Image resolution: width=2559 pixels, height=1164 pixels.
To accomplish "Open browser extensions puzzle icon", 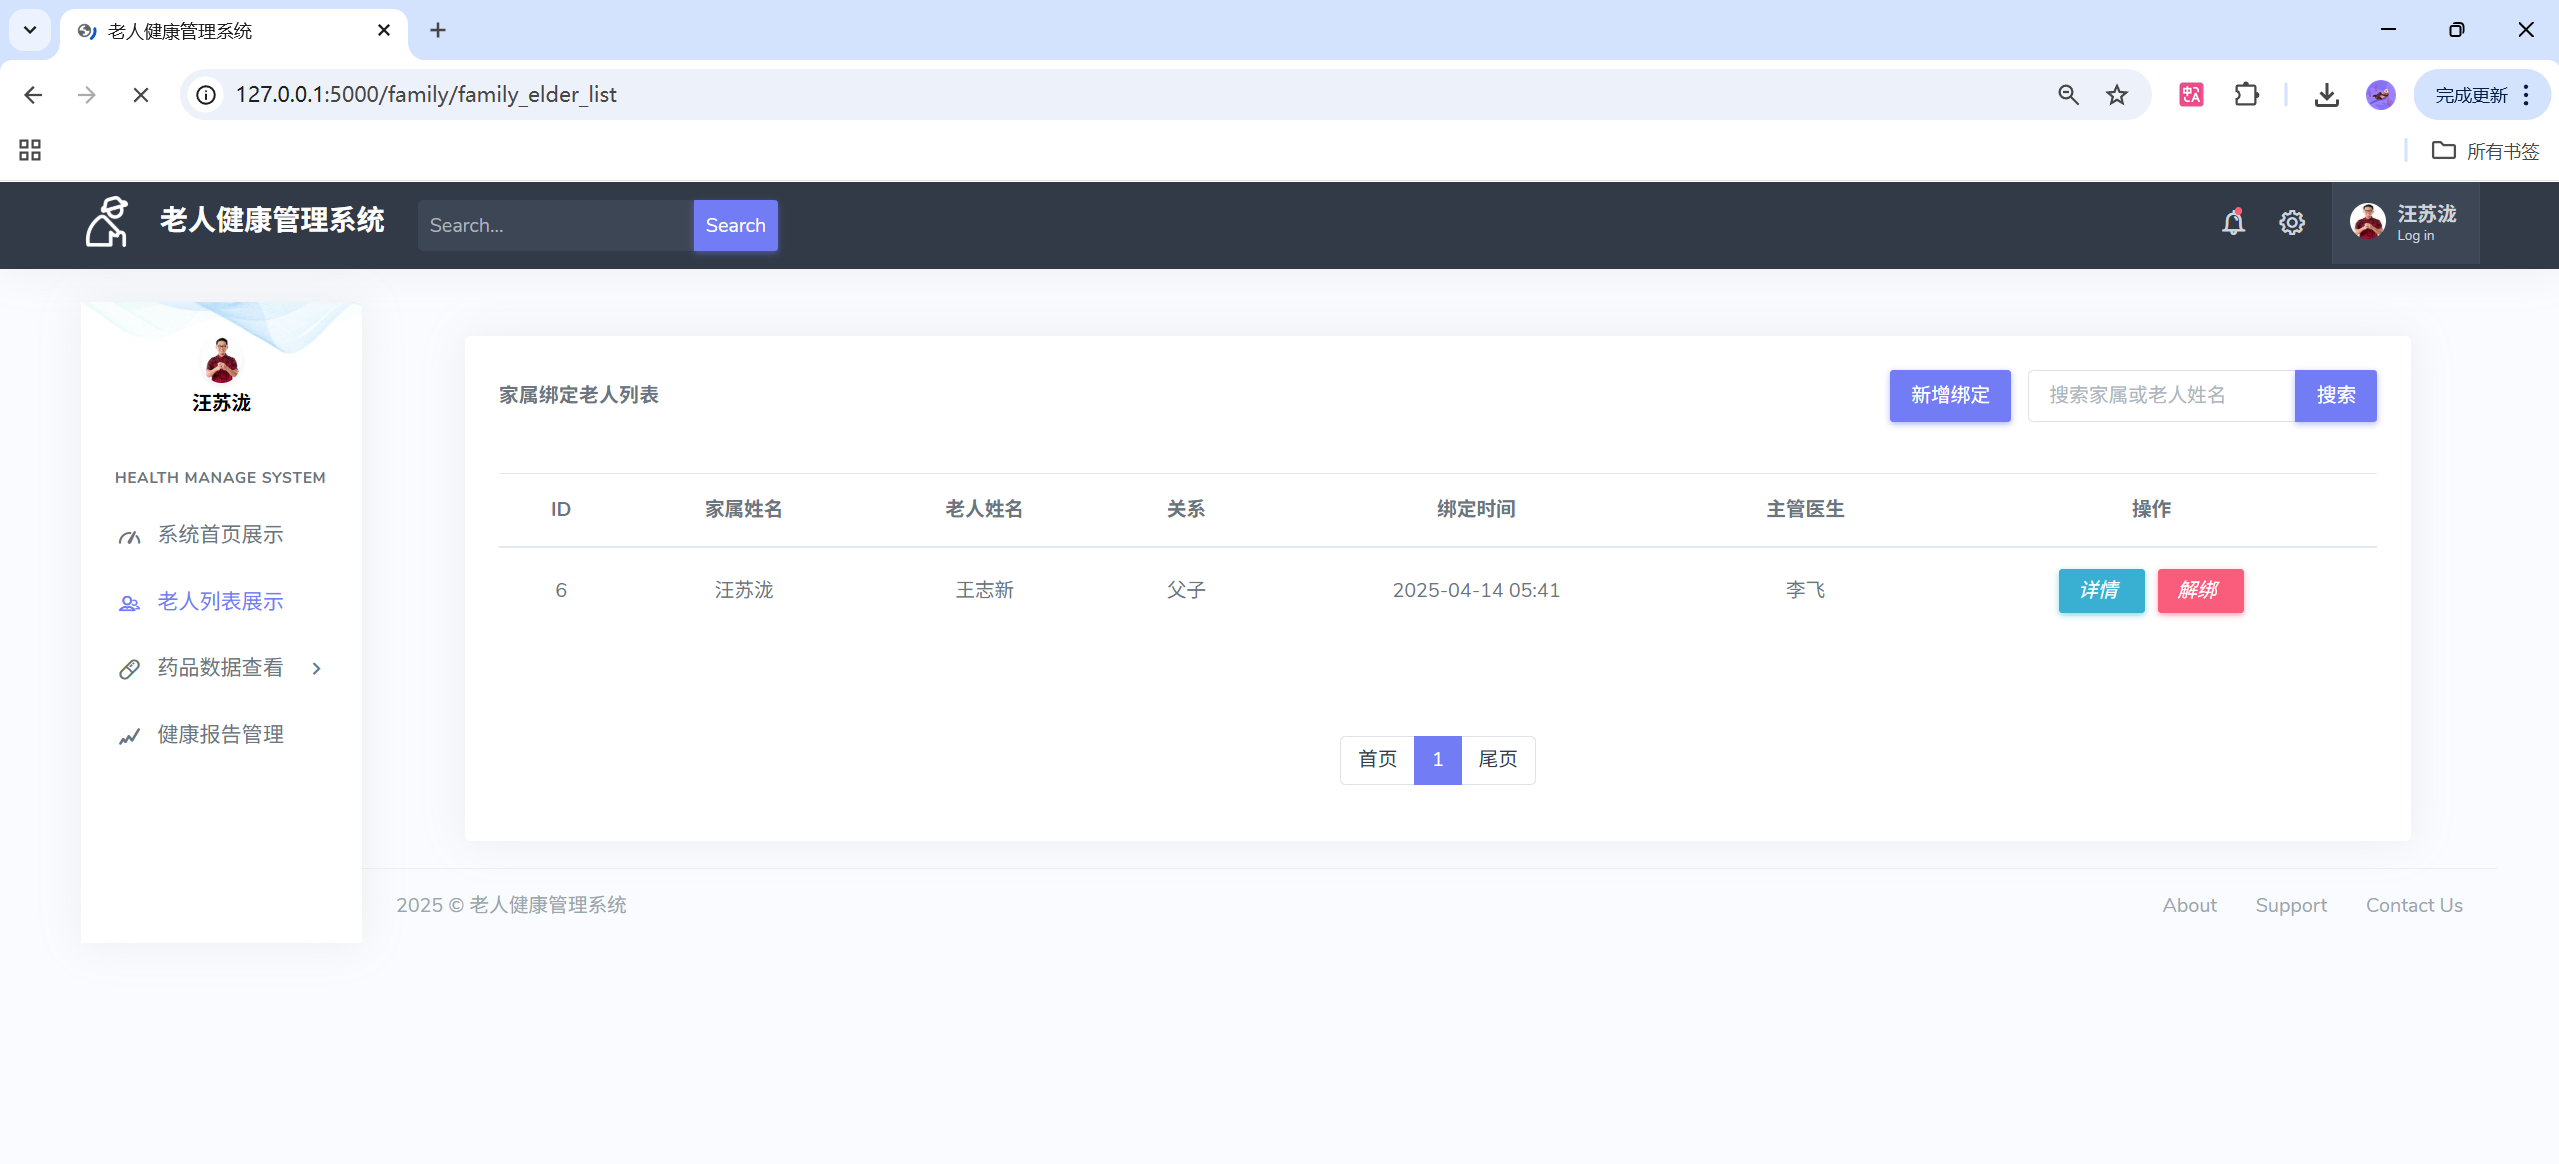I will pyautogui.click(x=2246, y=94).
